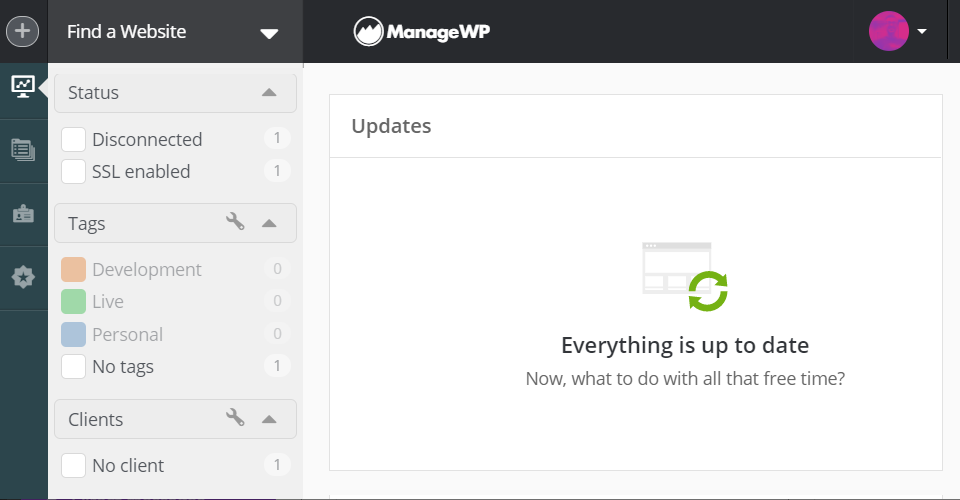Check the Disconnected filter checkbox
The image size is (960, 500).
[73, 140]
